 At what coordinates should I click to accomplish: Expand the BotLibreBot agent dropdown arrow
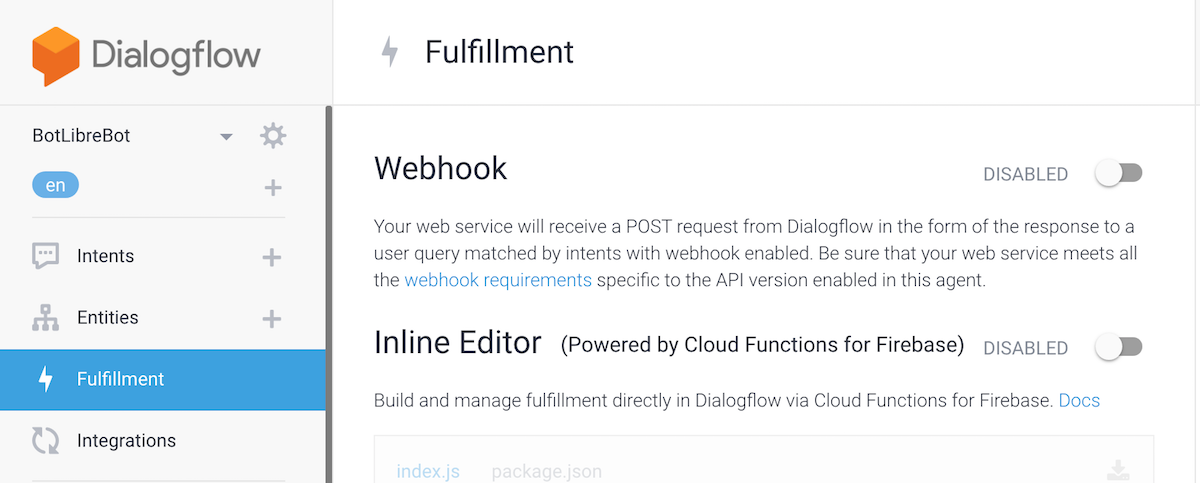pyautogui.click(x=226, y=137)
